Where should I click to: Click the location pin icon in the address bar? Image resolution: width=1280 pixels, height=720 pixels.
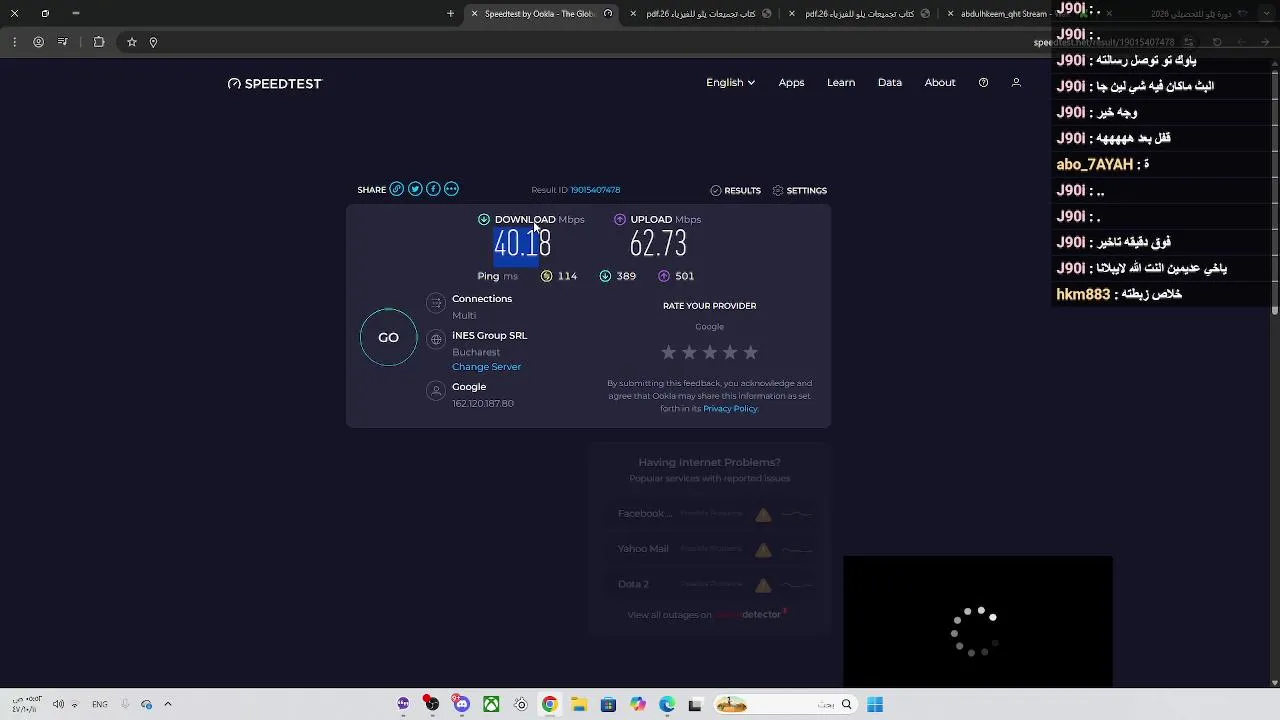click(153, 42)
